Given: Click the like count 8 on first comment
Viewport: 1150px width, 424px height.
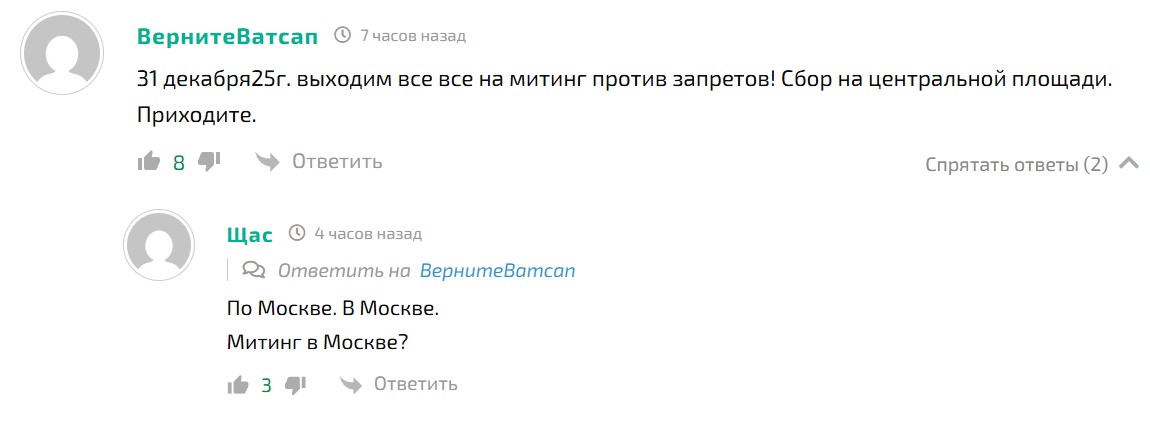Looking at the screenshot, I should coord(179,163).
